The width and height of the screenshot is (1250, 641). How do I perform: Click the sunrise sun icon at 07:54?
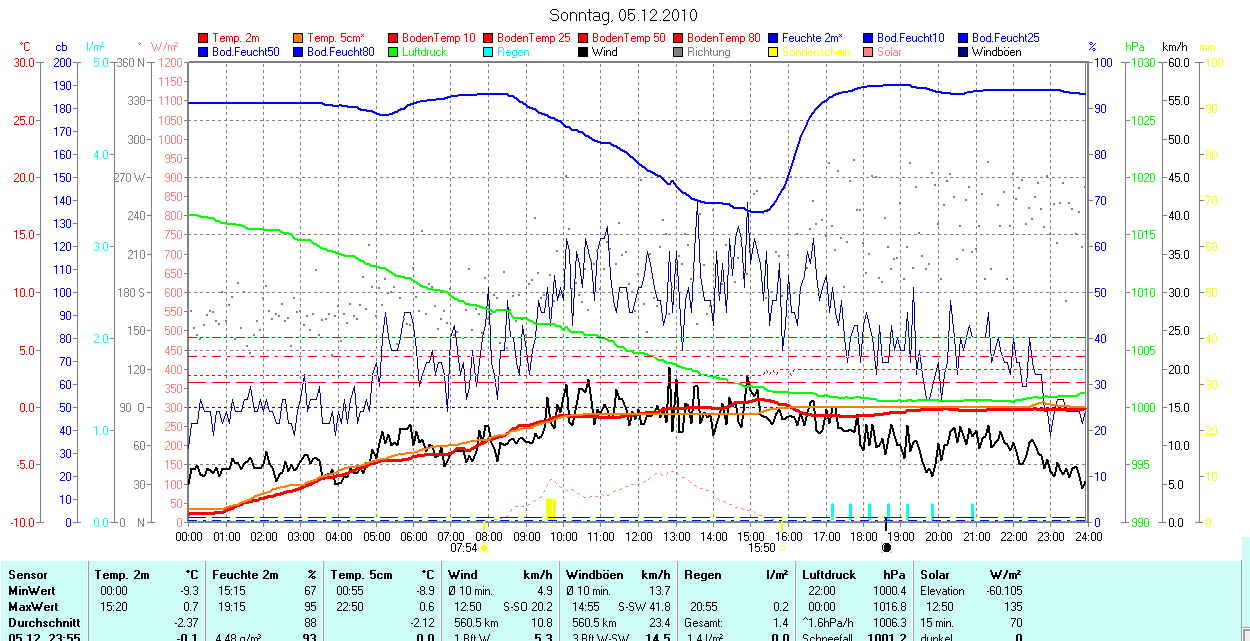[x=484, y=548]
